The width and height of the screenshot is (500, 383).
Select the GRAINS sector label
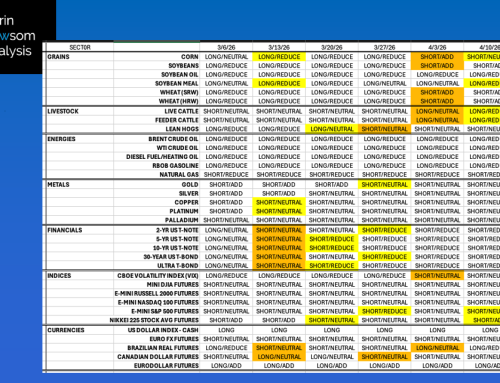[58, 57]
